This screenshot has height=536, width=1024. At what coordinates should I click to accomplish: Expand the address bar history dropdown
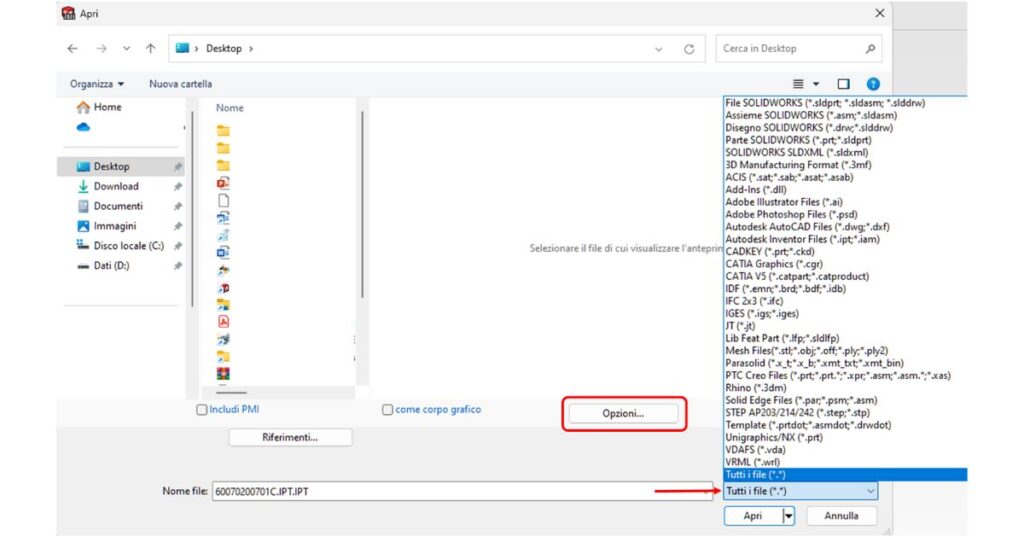click(x=658, y=49)
